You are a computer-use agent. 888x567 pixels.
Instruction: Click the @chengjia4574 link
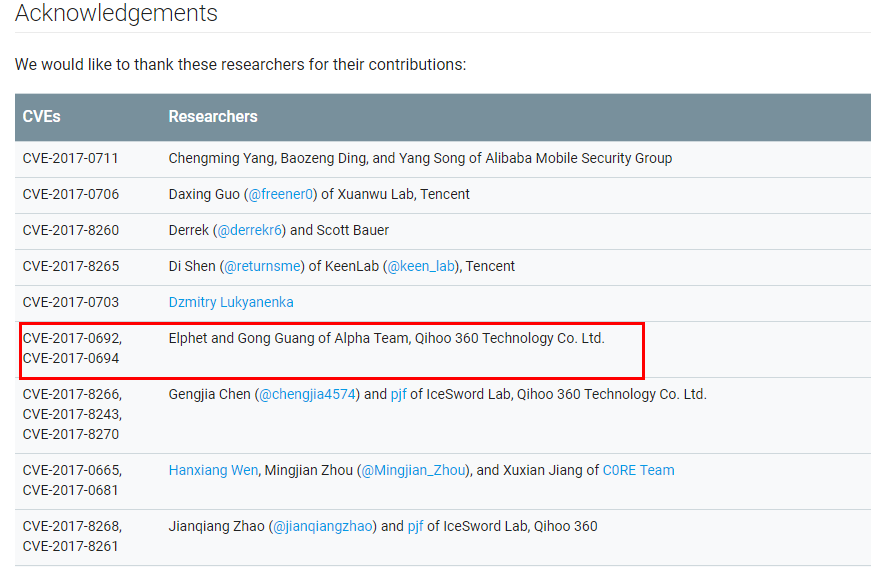[307, 394]
